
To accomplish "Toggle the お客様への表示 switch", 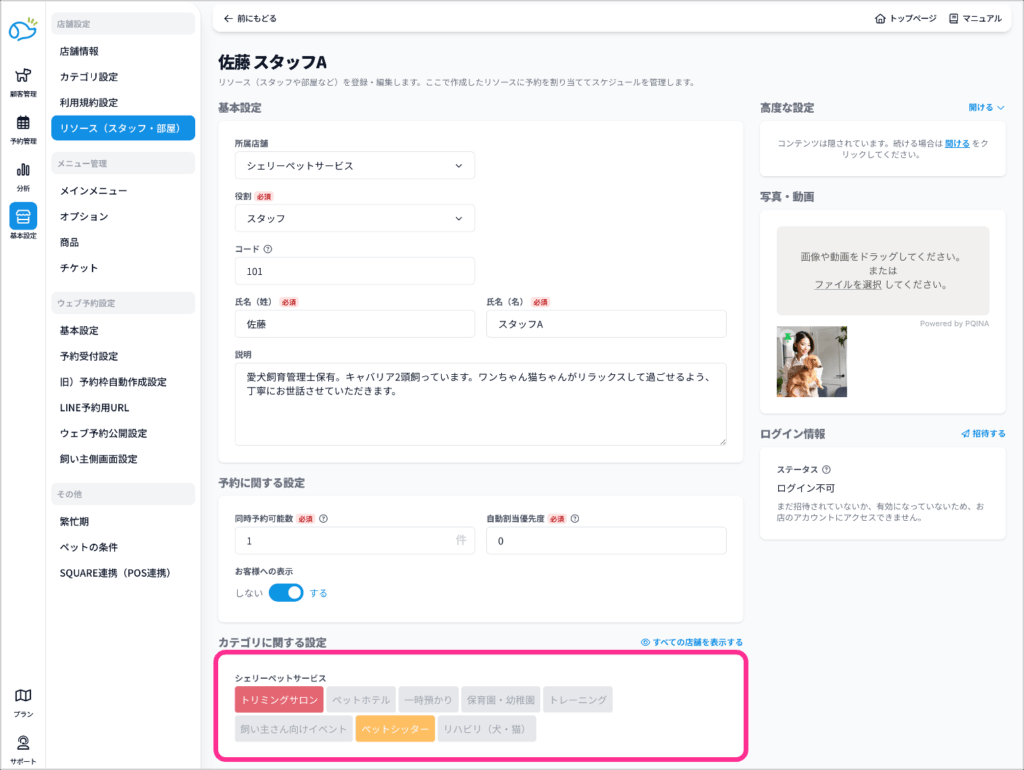I will click(286, 593).
